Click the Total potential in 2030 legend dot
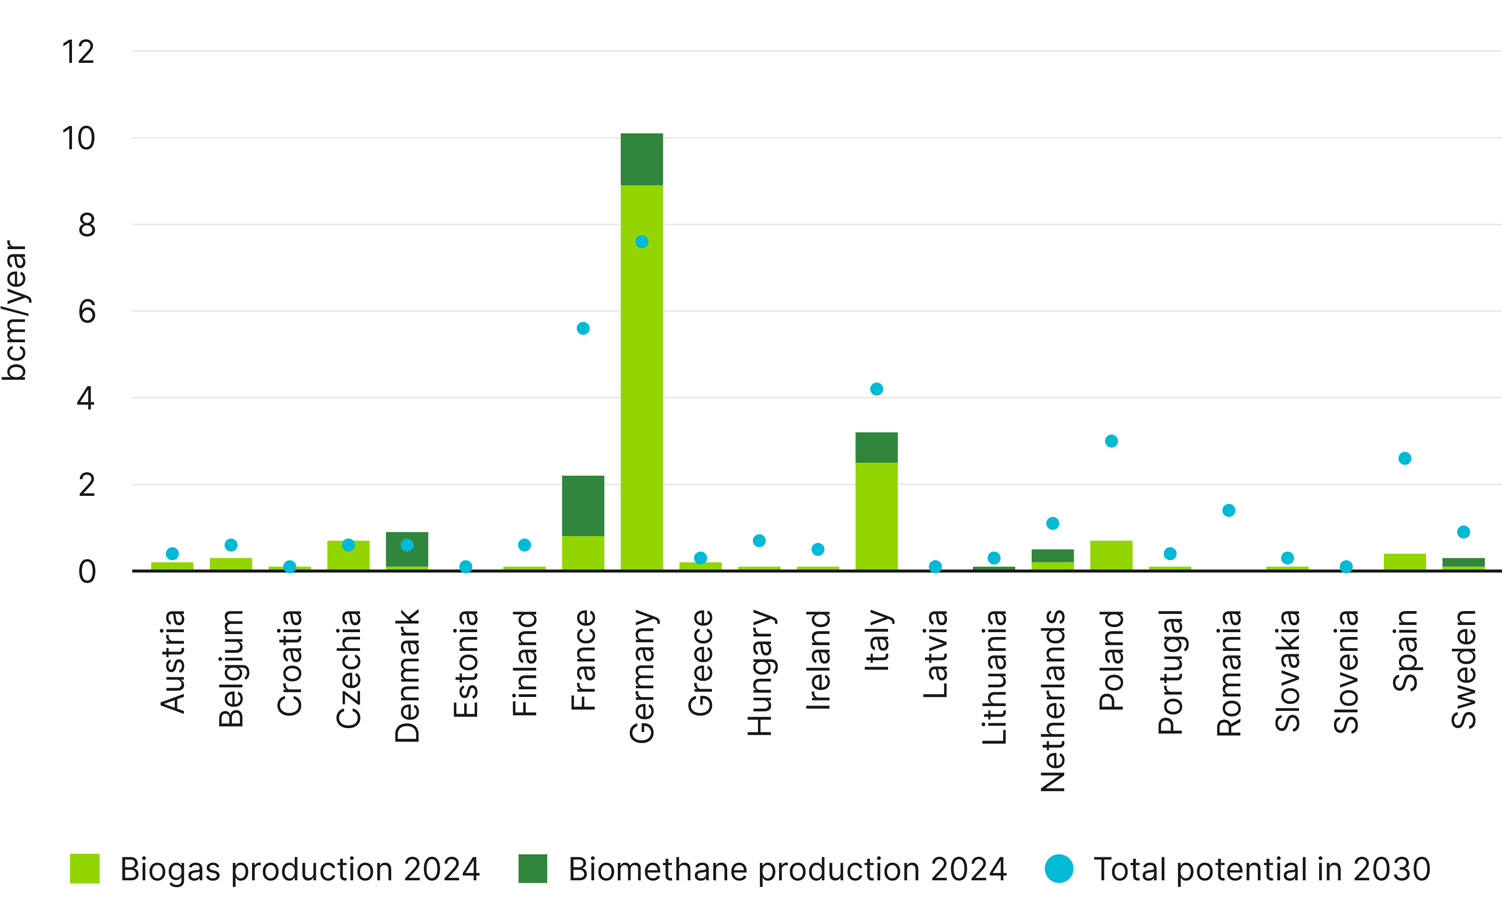Image resolution: width=1502 pixels, height=924 pixels. [x=1059, y=868]
